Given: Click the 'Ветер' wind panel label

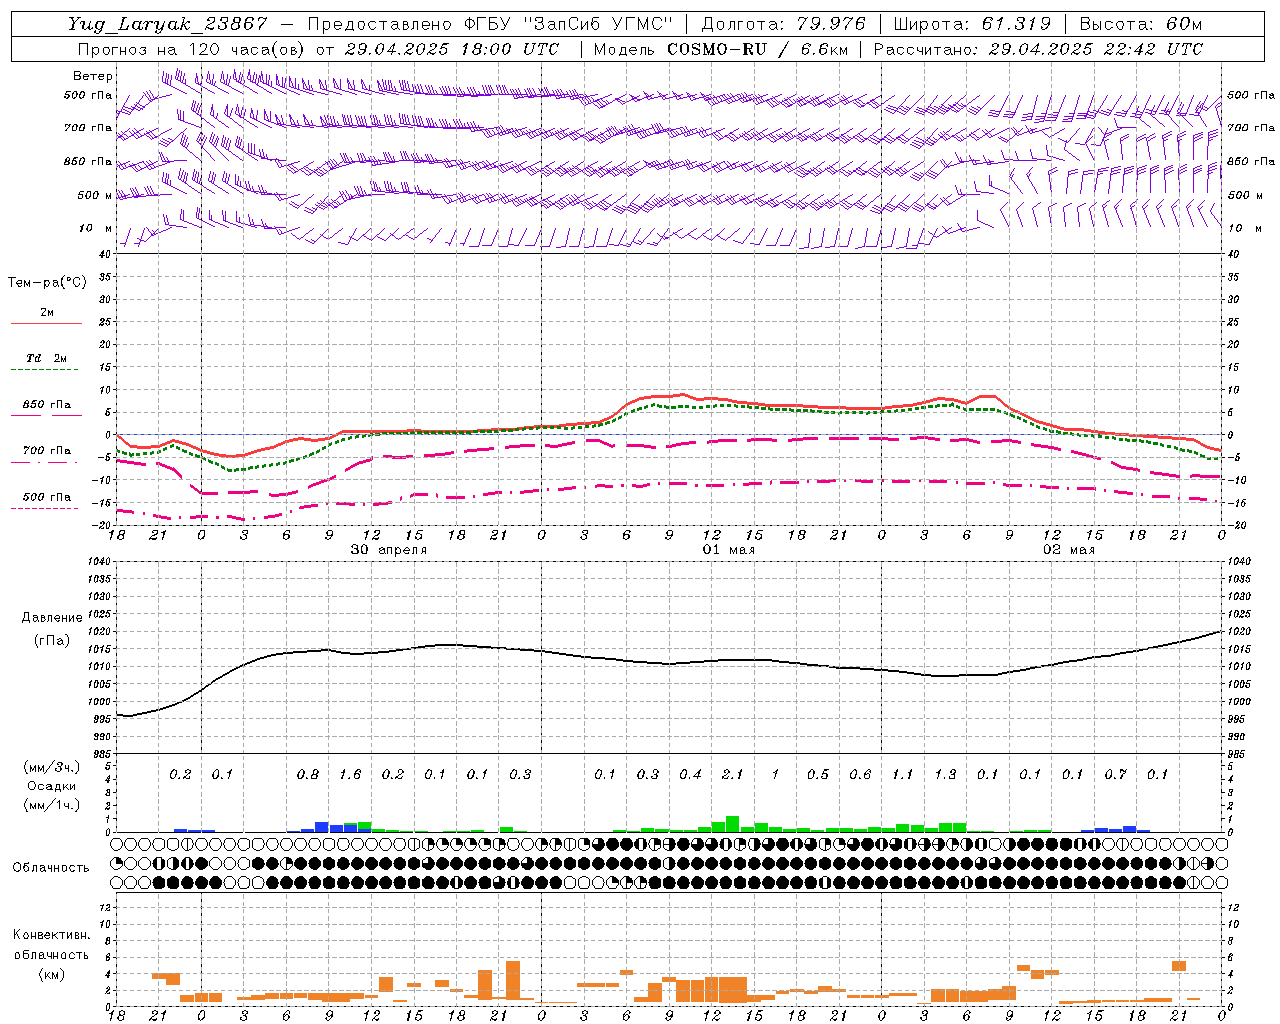Looking at the screenshot, I should (x=93, y=76).
